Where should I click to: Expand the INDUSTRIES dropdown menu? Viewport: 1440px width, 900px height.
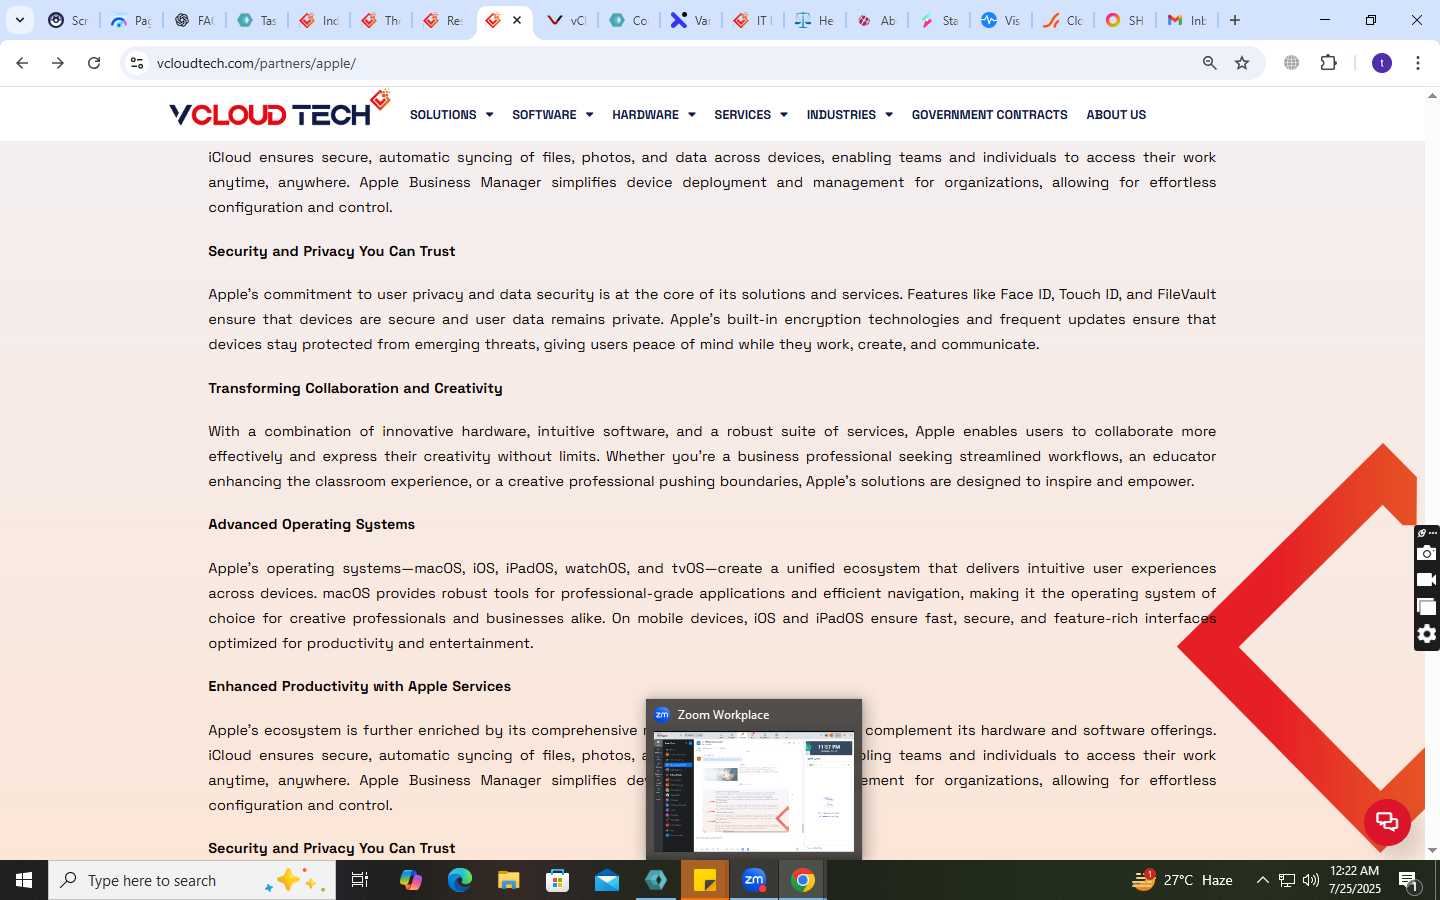point(849,115)
